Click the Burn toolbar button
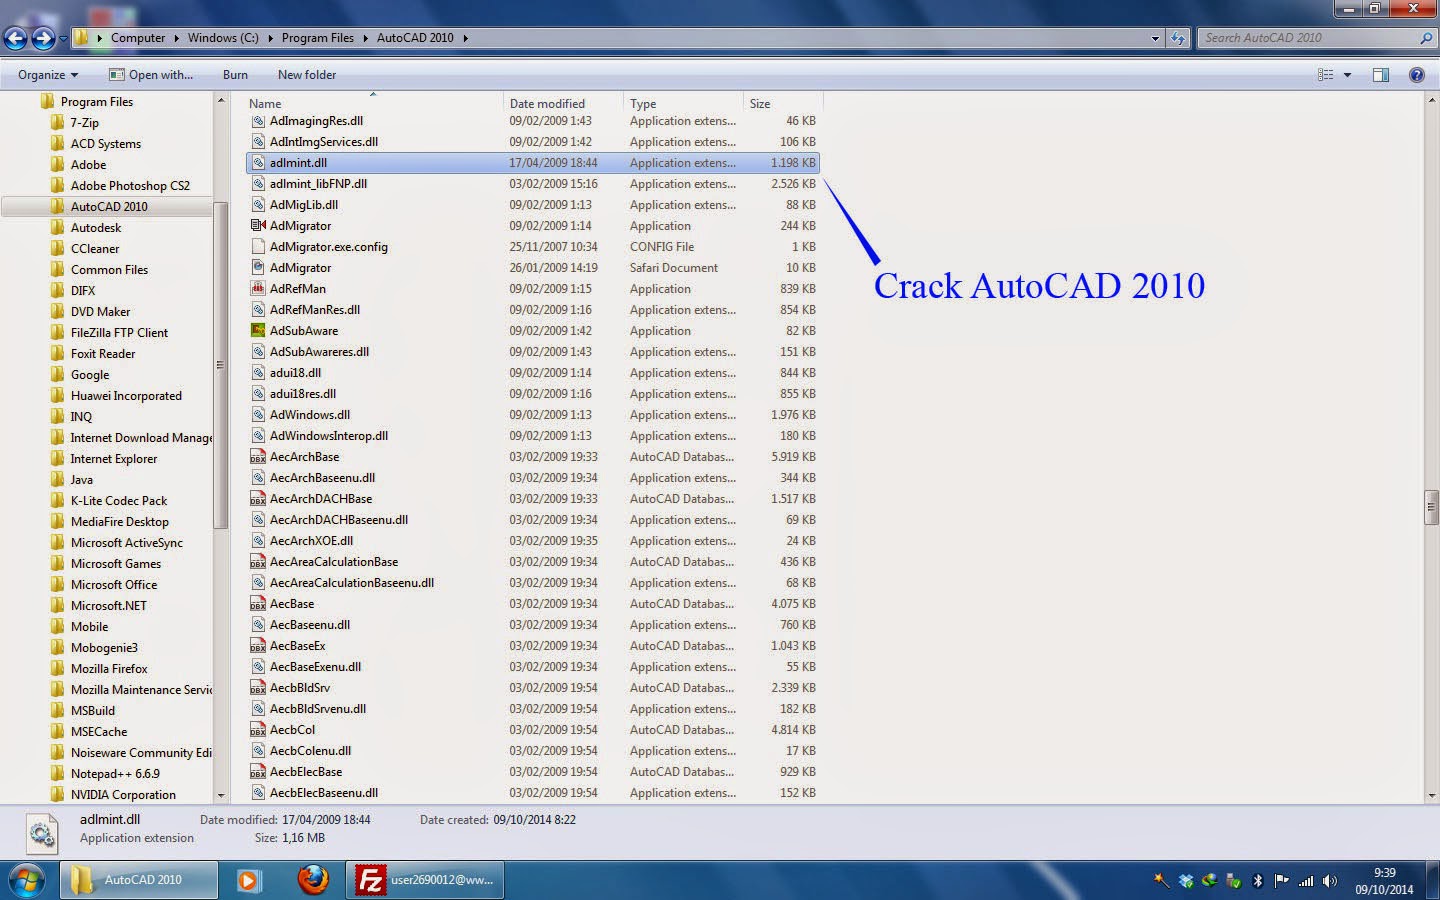 point(235,75)
